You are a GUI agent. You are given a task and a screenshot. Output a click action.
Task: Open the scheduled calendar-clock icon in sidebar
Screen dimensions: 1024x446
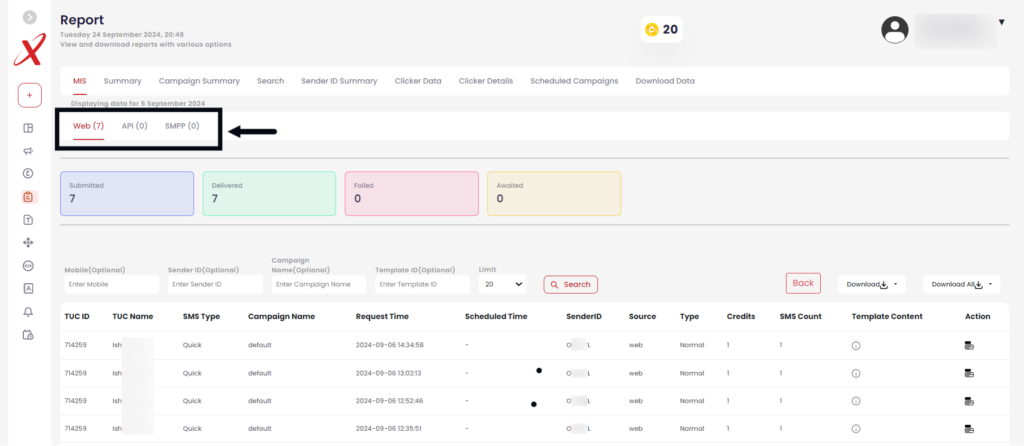28,335
